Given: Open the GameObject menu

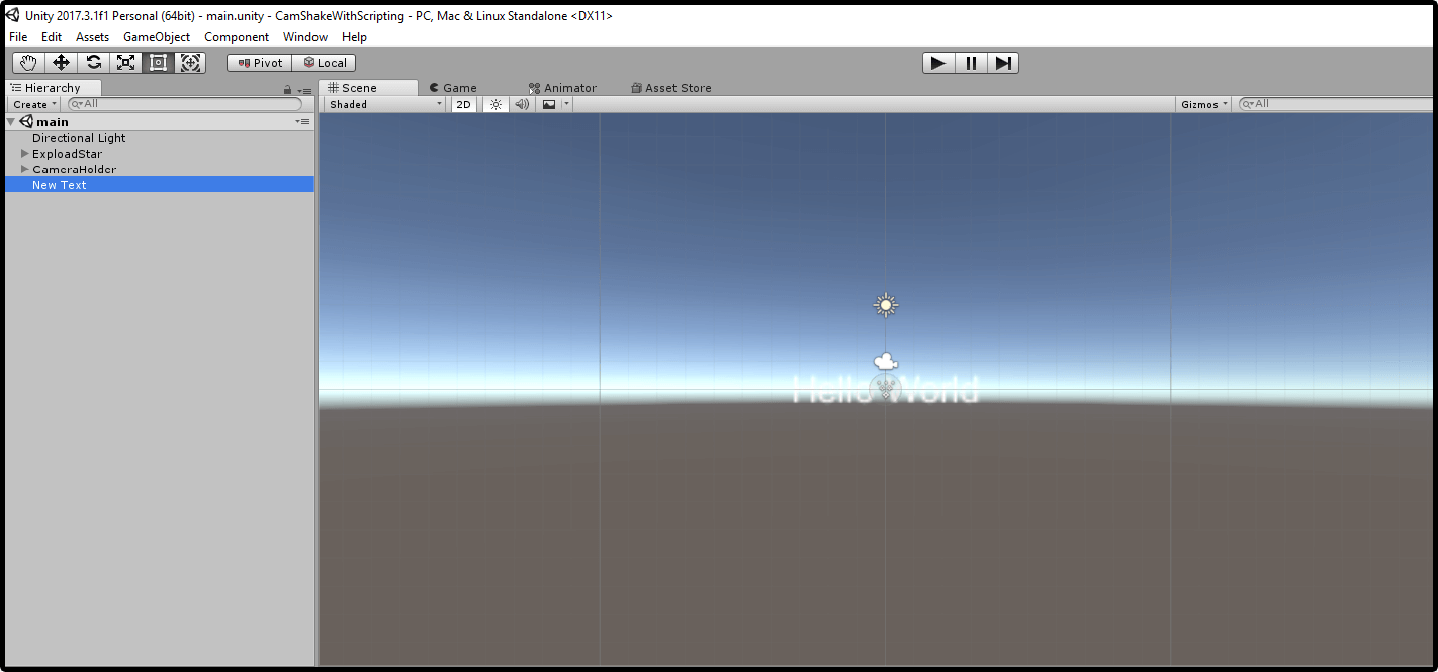Looking at the screenshot, I should [156, 37].
